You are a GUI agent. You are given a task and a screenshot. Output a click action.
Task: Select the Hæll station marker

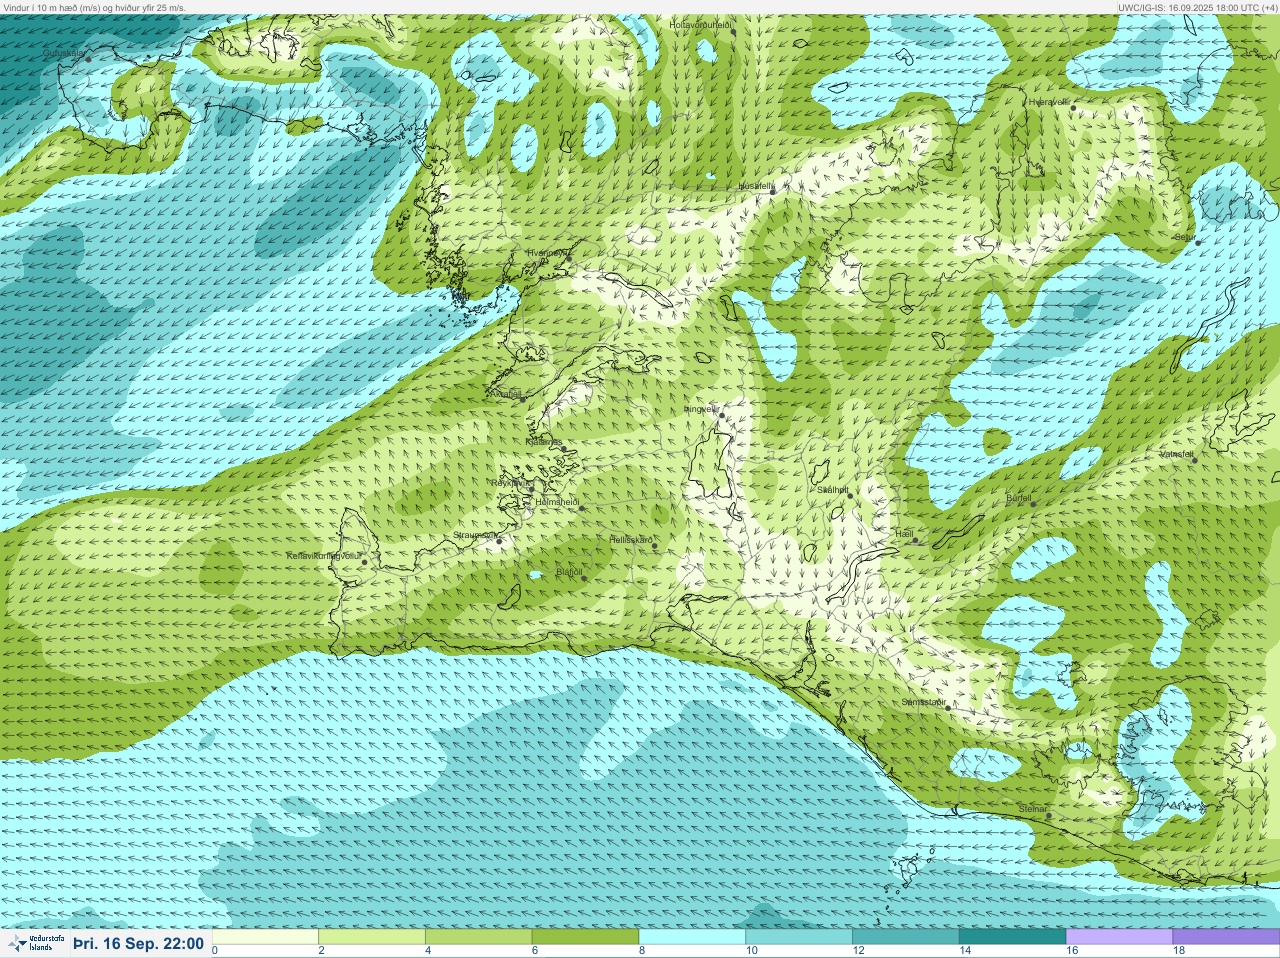pyautogui.click(x=915, y=541)
